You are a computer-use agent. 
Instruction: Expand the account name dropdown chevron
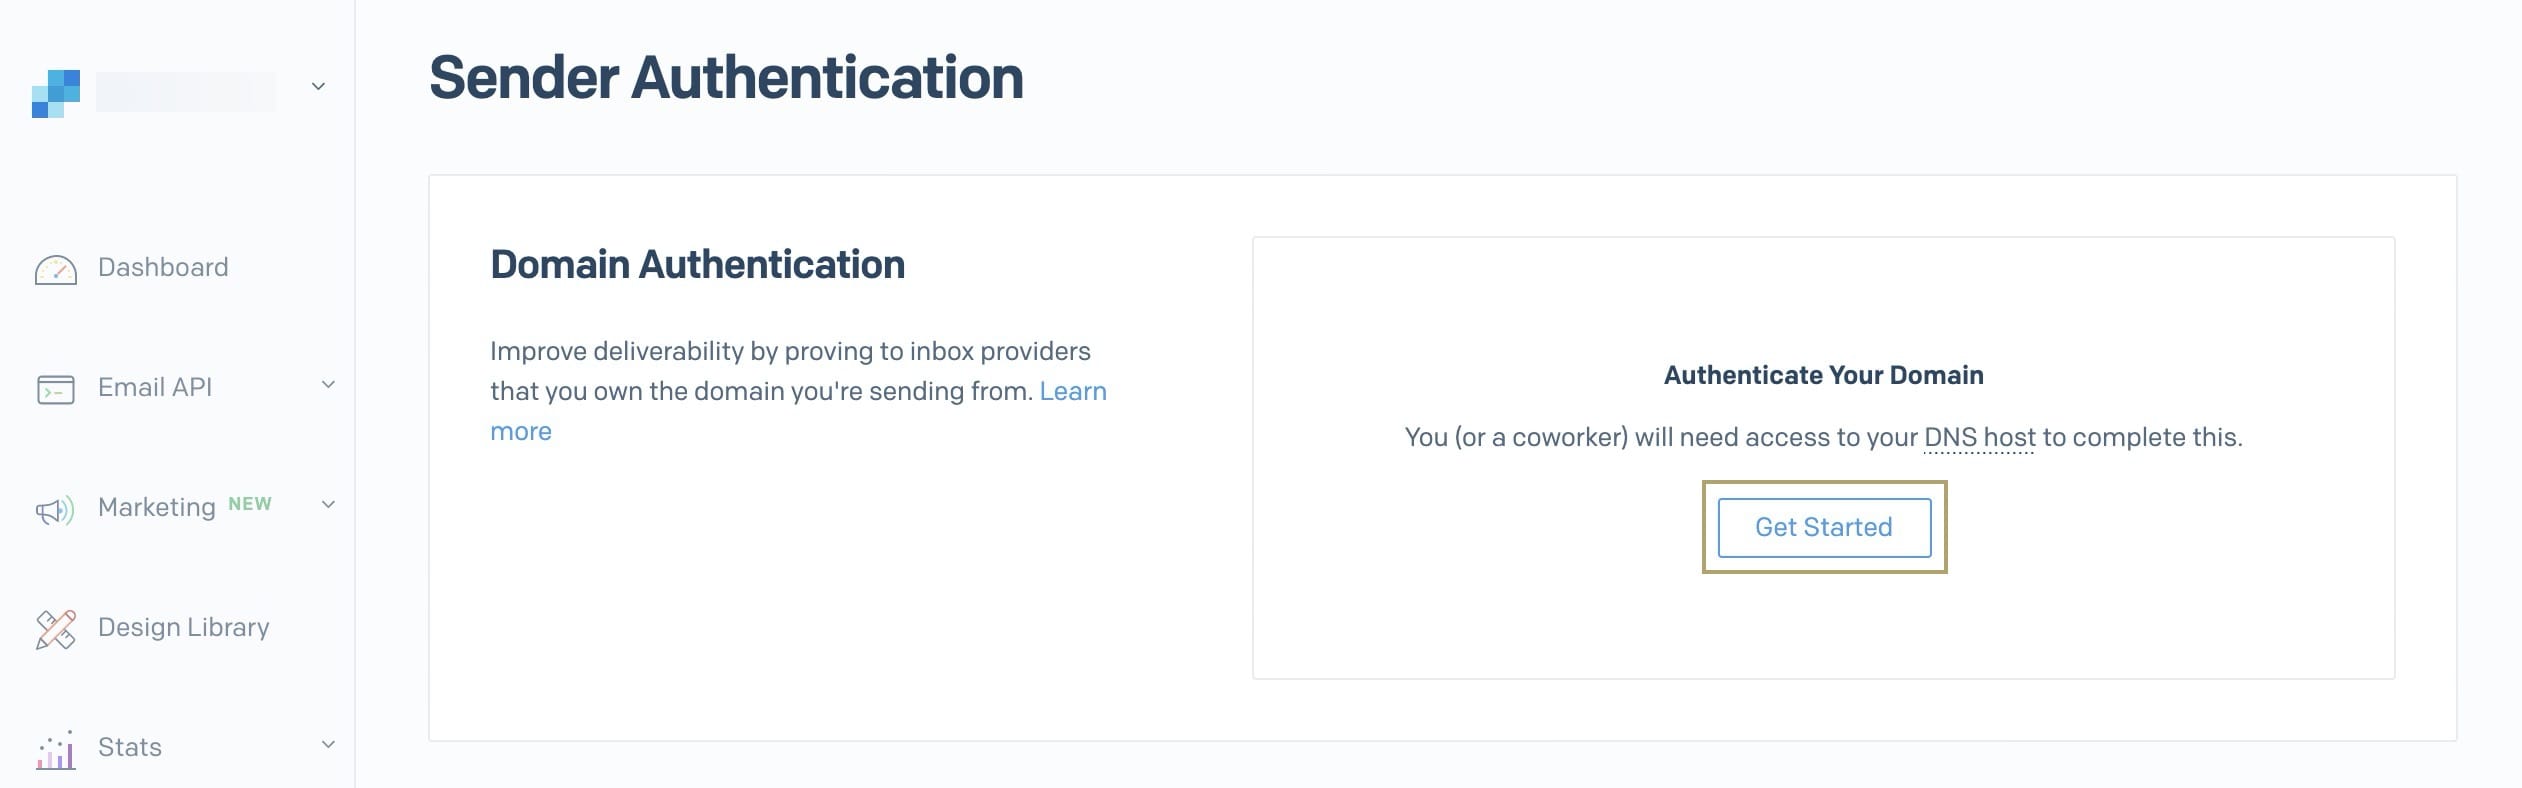318,86
